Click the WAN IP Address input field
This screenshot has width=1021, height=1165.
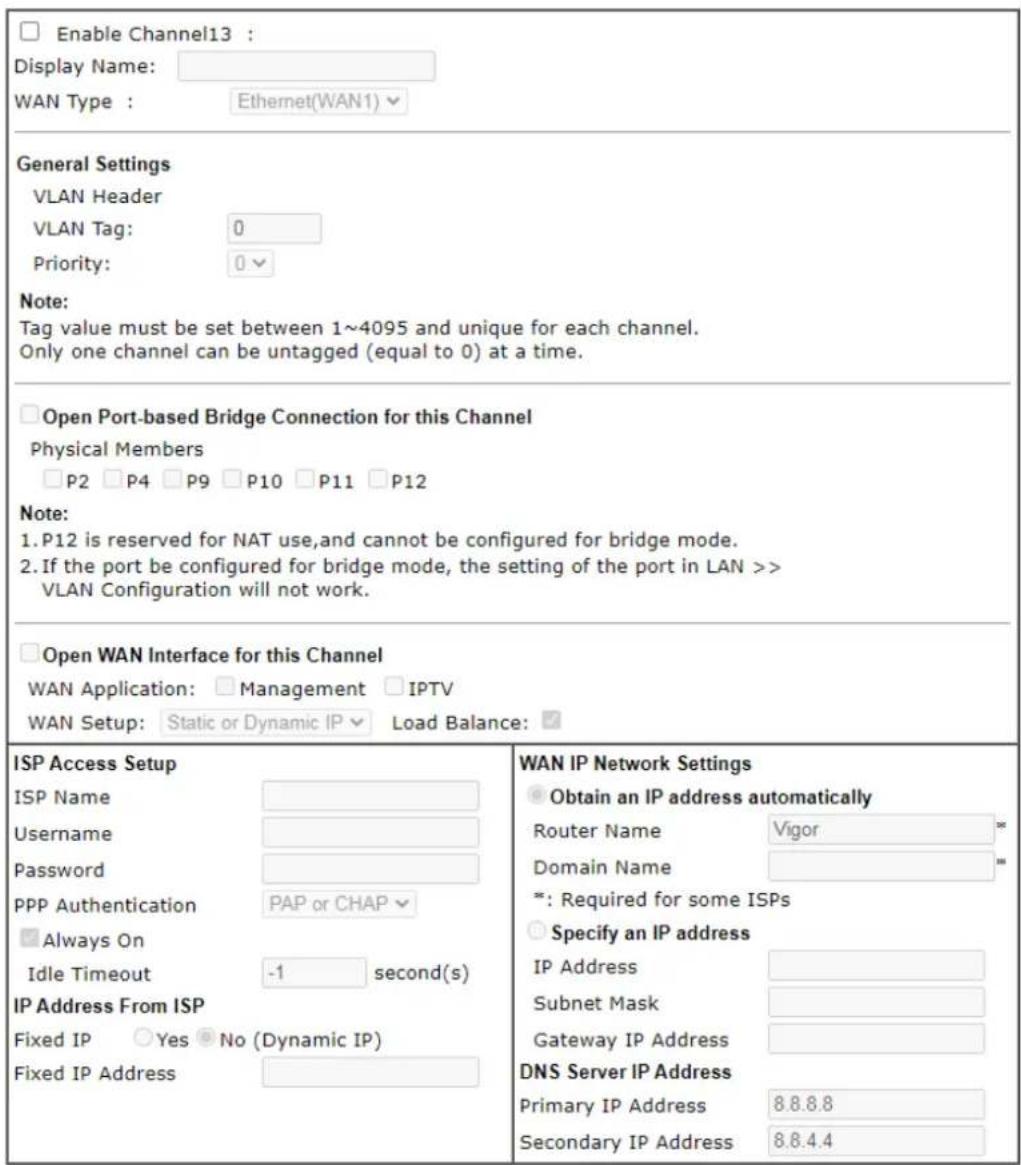tap(876, 965)
